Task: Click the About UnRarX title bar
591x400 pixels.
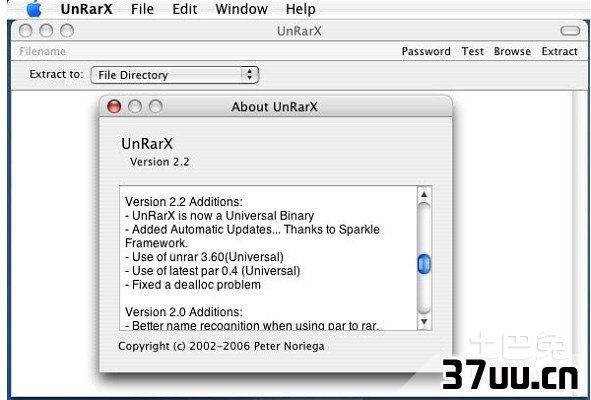Action: [x=276, y=107]
